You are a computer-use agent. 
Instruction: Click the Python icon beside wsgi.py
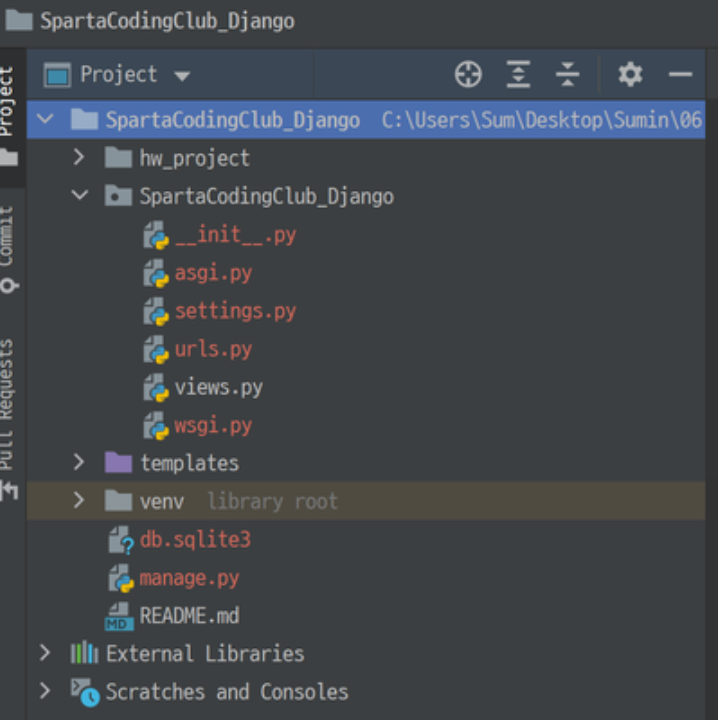click(156, 426)
